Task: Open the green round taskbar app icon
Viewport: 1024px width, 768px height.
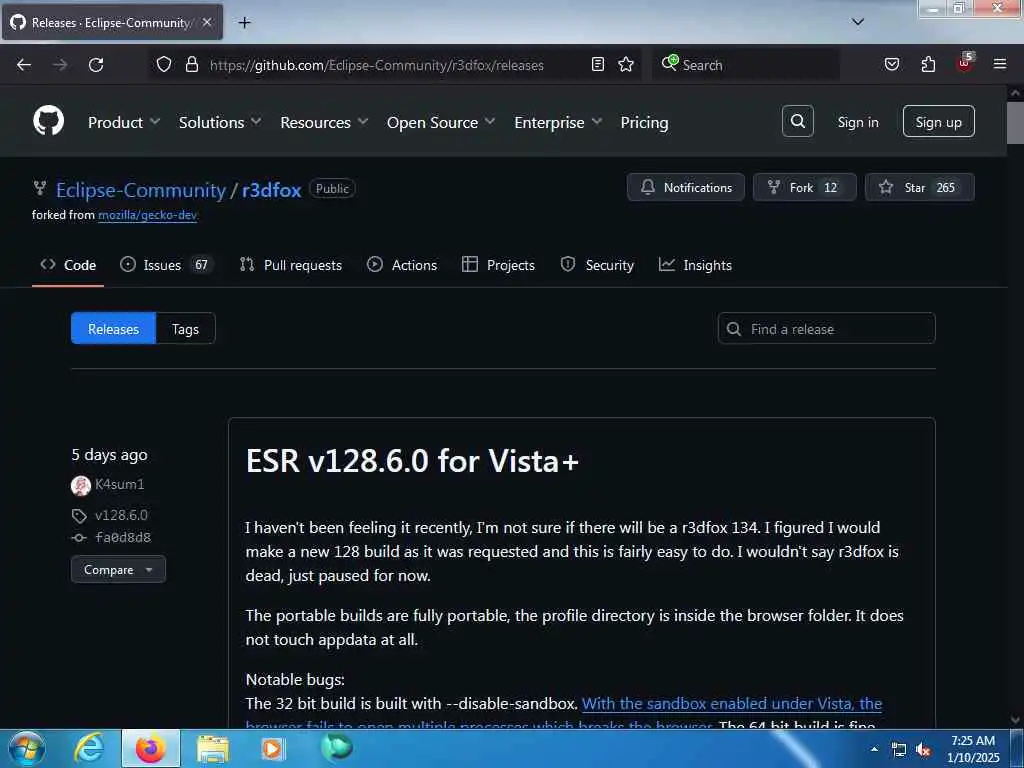Action: tap(336, 748)
